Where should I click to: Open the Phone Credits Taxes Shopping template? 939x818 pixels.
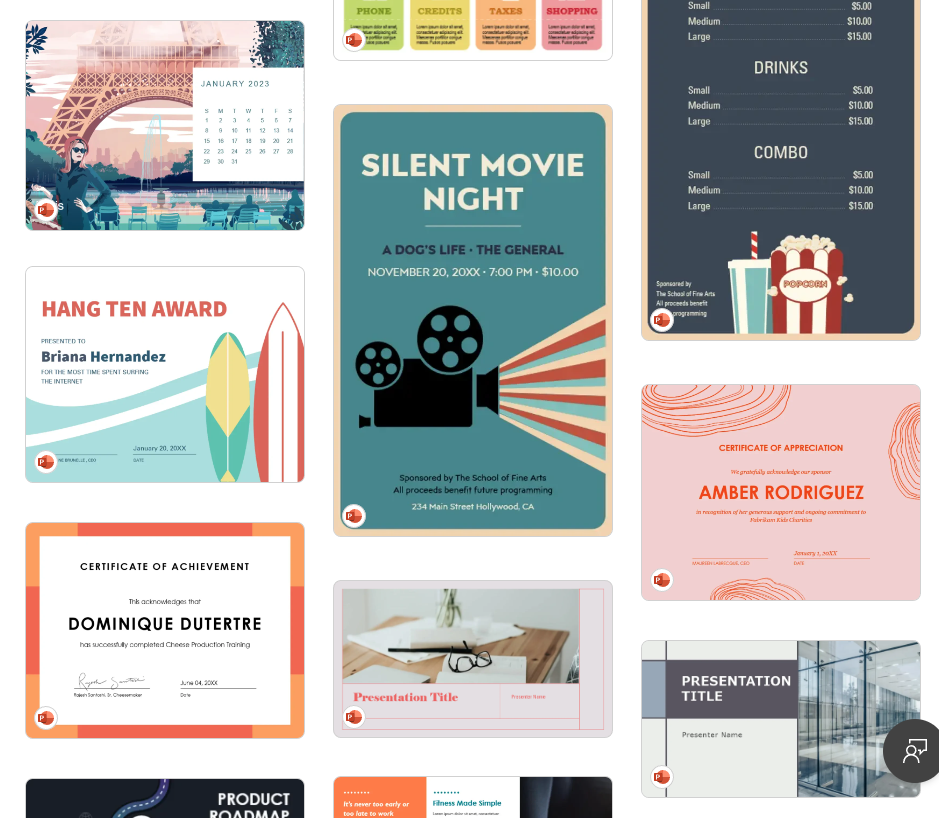472,30
